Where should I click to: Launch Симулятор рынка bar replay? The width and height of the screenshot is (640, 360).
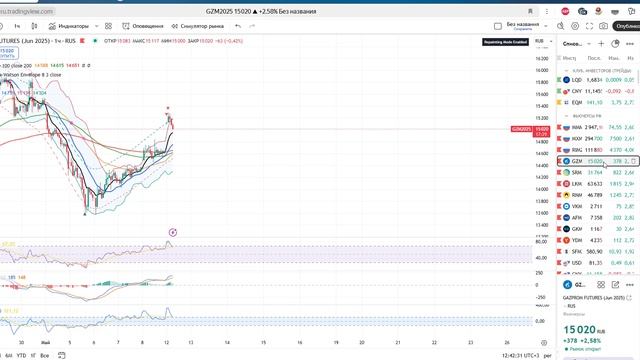click(x=198, y=26)
